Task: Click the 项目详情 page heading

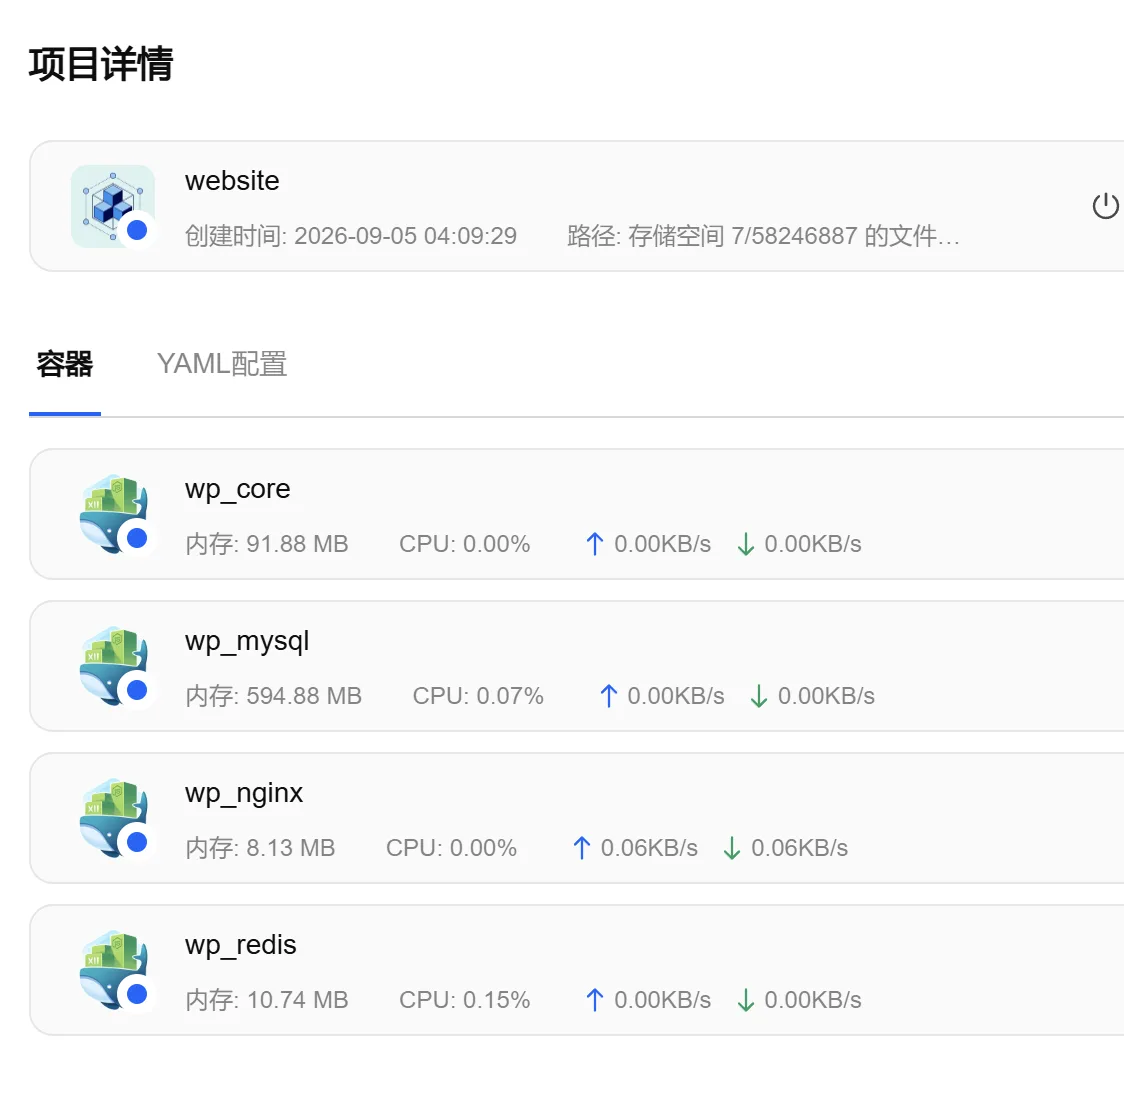Action: coord(101,64)
